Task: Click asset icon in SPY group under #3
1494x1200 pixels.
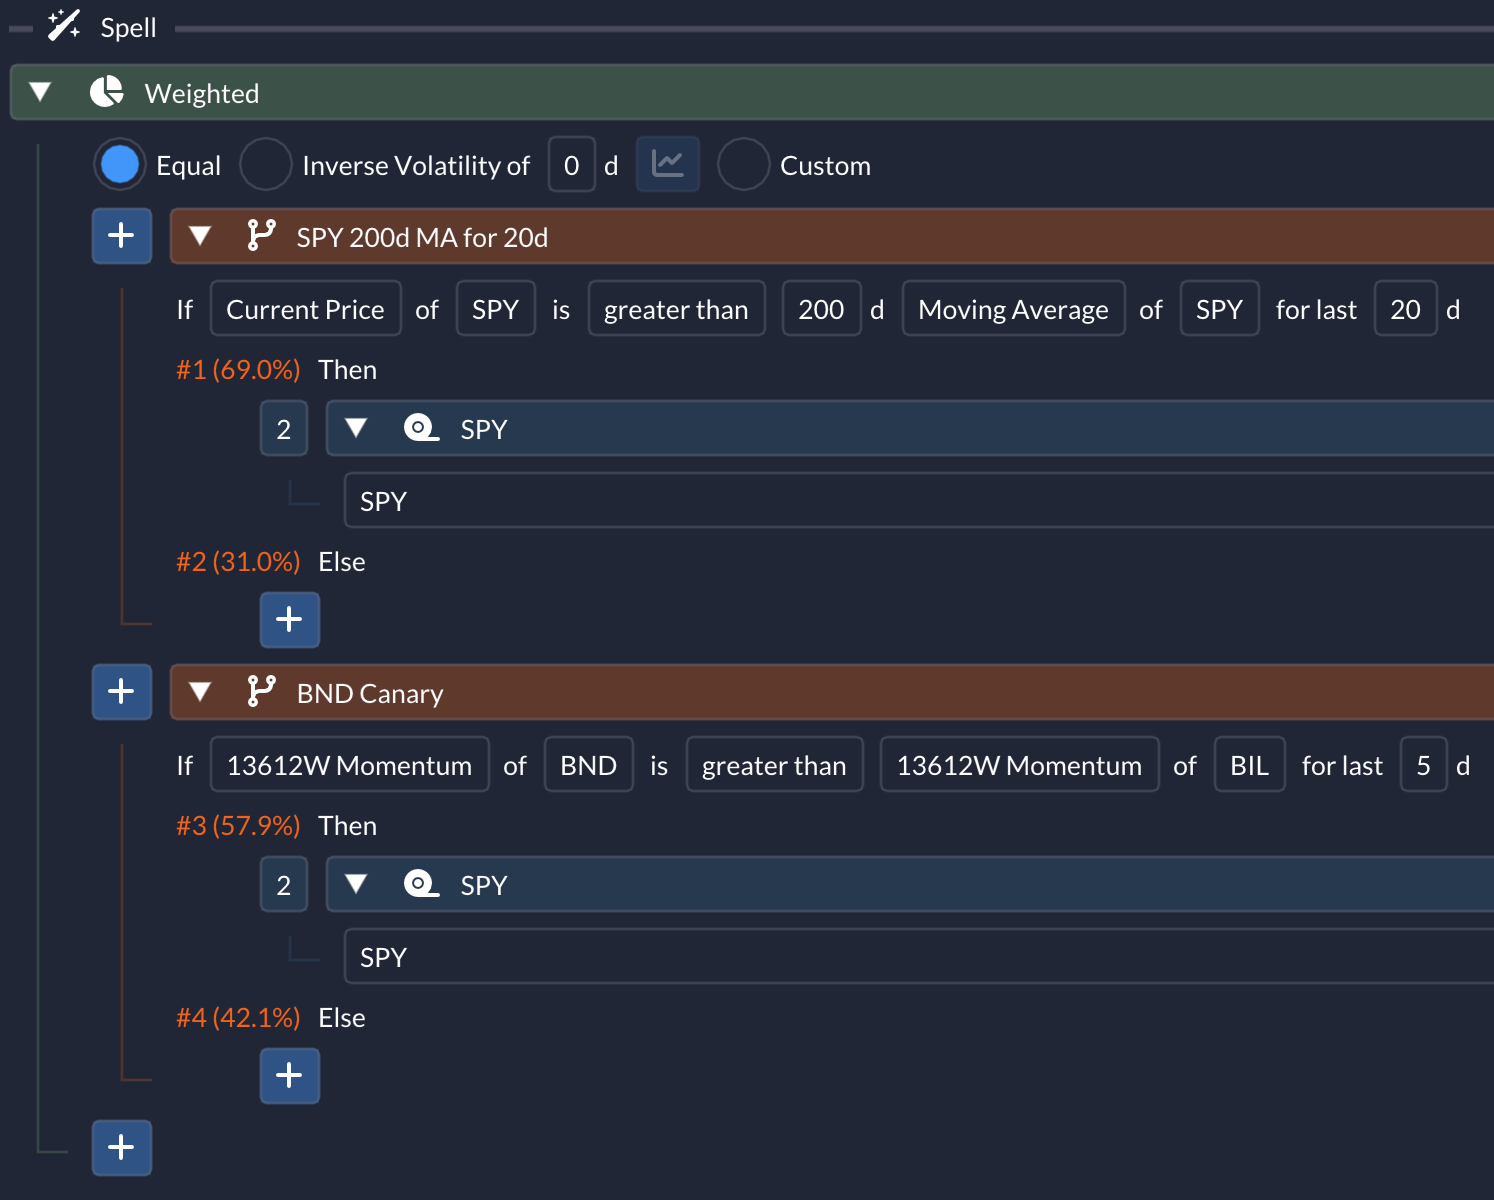Action: 421,884
